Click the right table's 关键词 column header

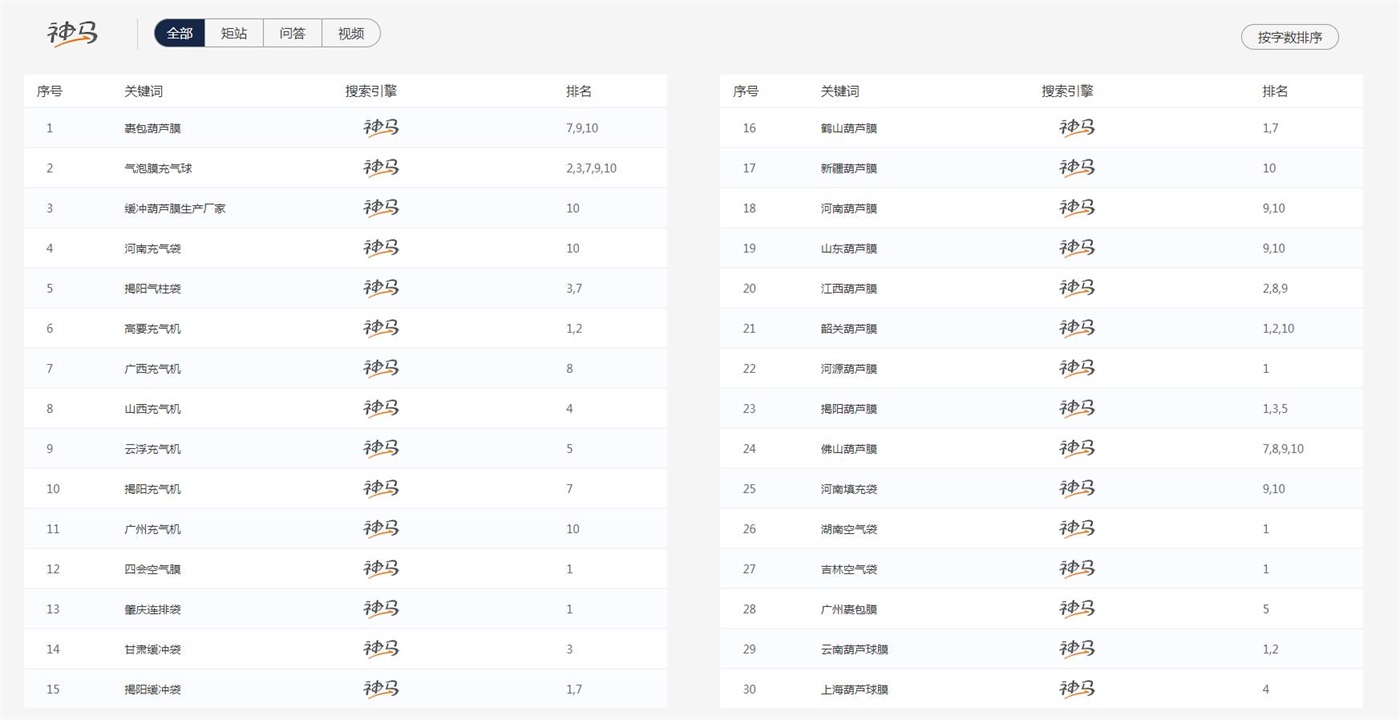pos(839,91)
